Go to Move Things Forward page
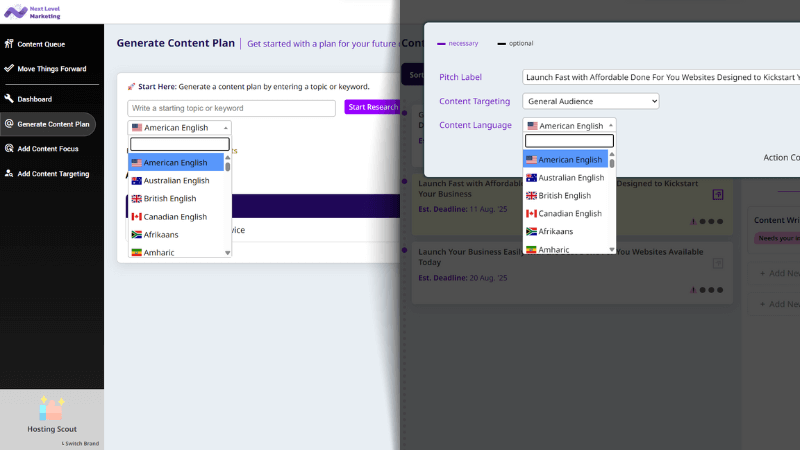The width and height of the screenshot is (800, 450). pyautogui.click(x=51, y=69)
